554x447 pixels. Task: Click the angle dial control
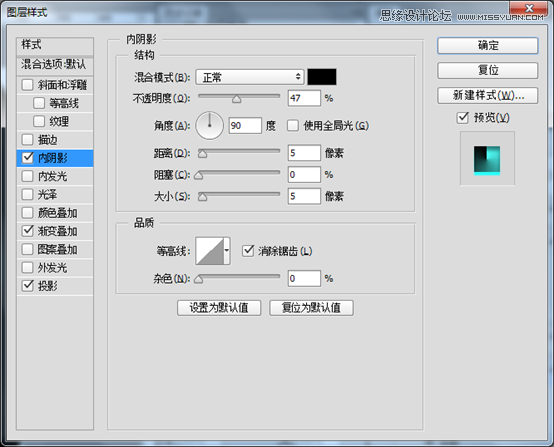point(210,125)
